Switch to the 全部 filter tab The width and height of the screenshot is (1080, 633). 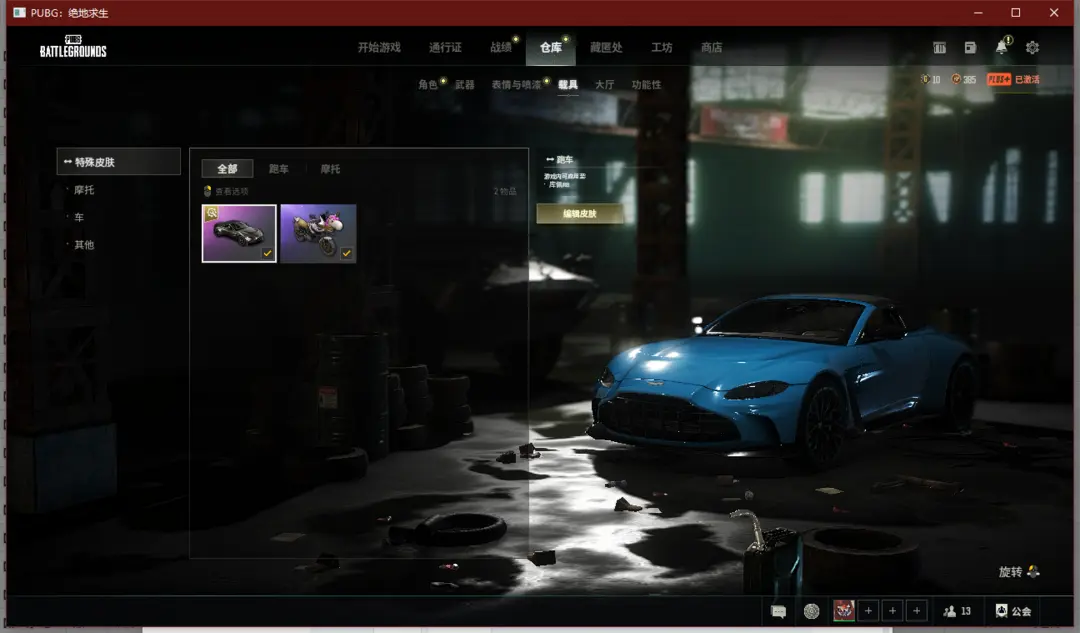click(227, 169)
